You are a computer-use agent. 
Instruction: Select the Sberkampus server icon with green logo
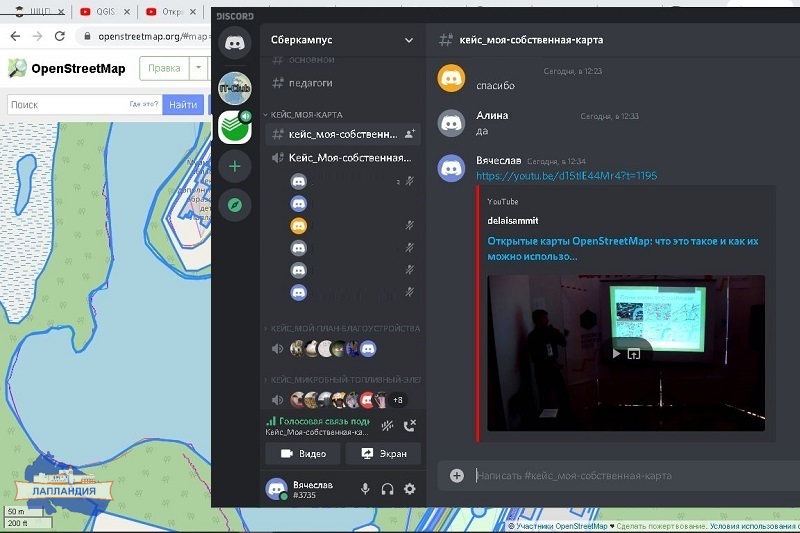point(235,127)
